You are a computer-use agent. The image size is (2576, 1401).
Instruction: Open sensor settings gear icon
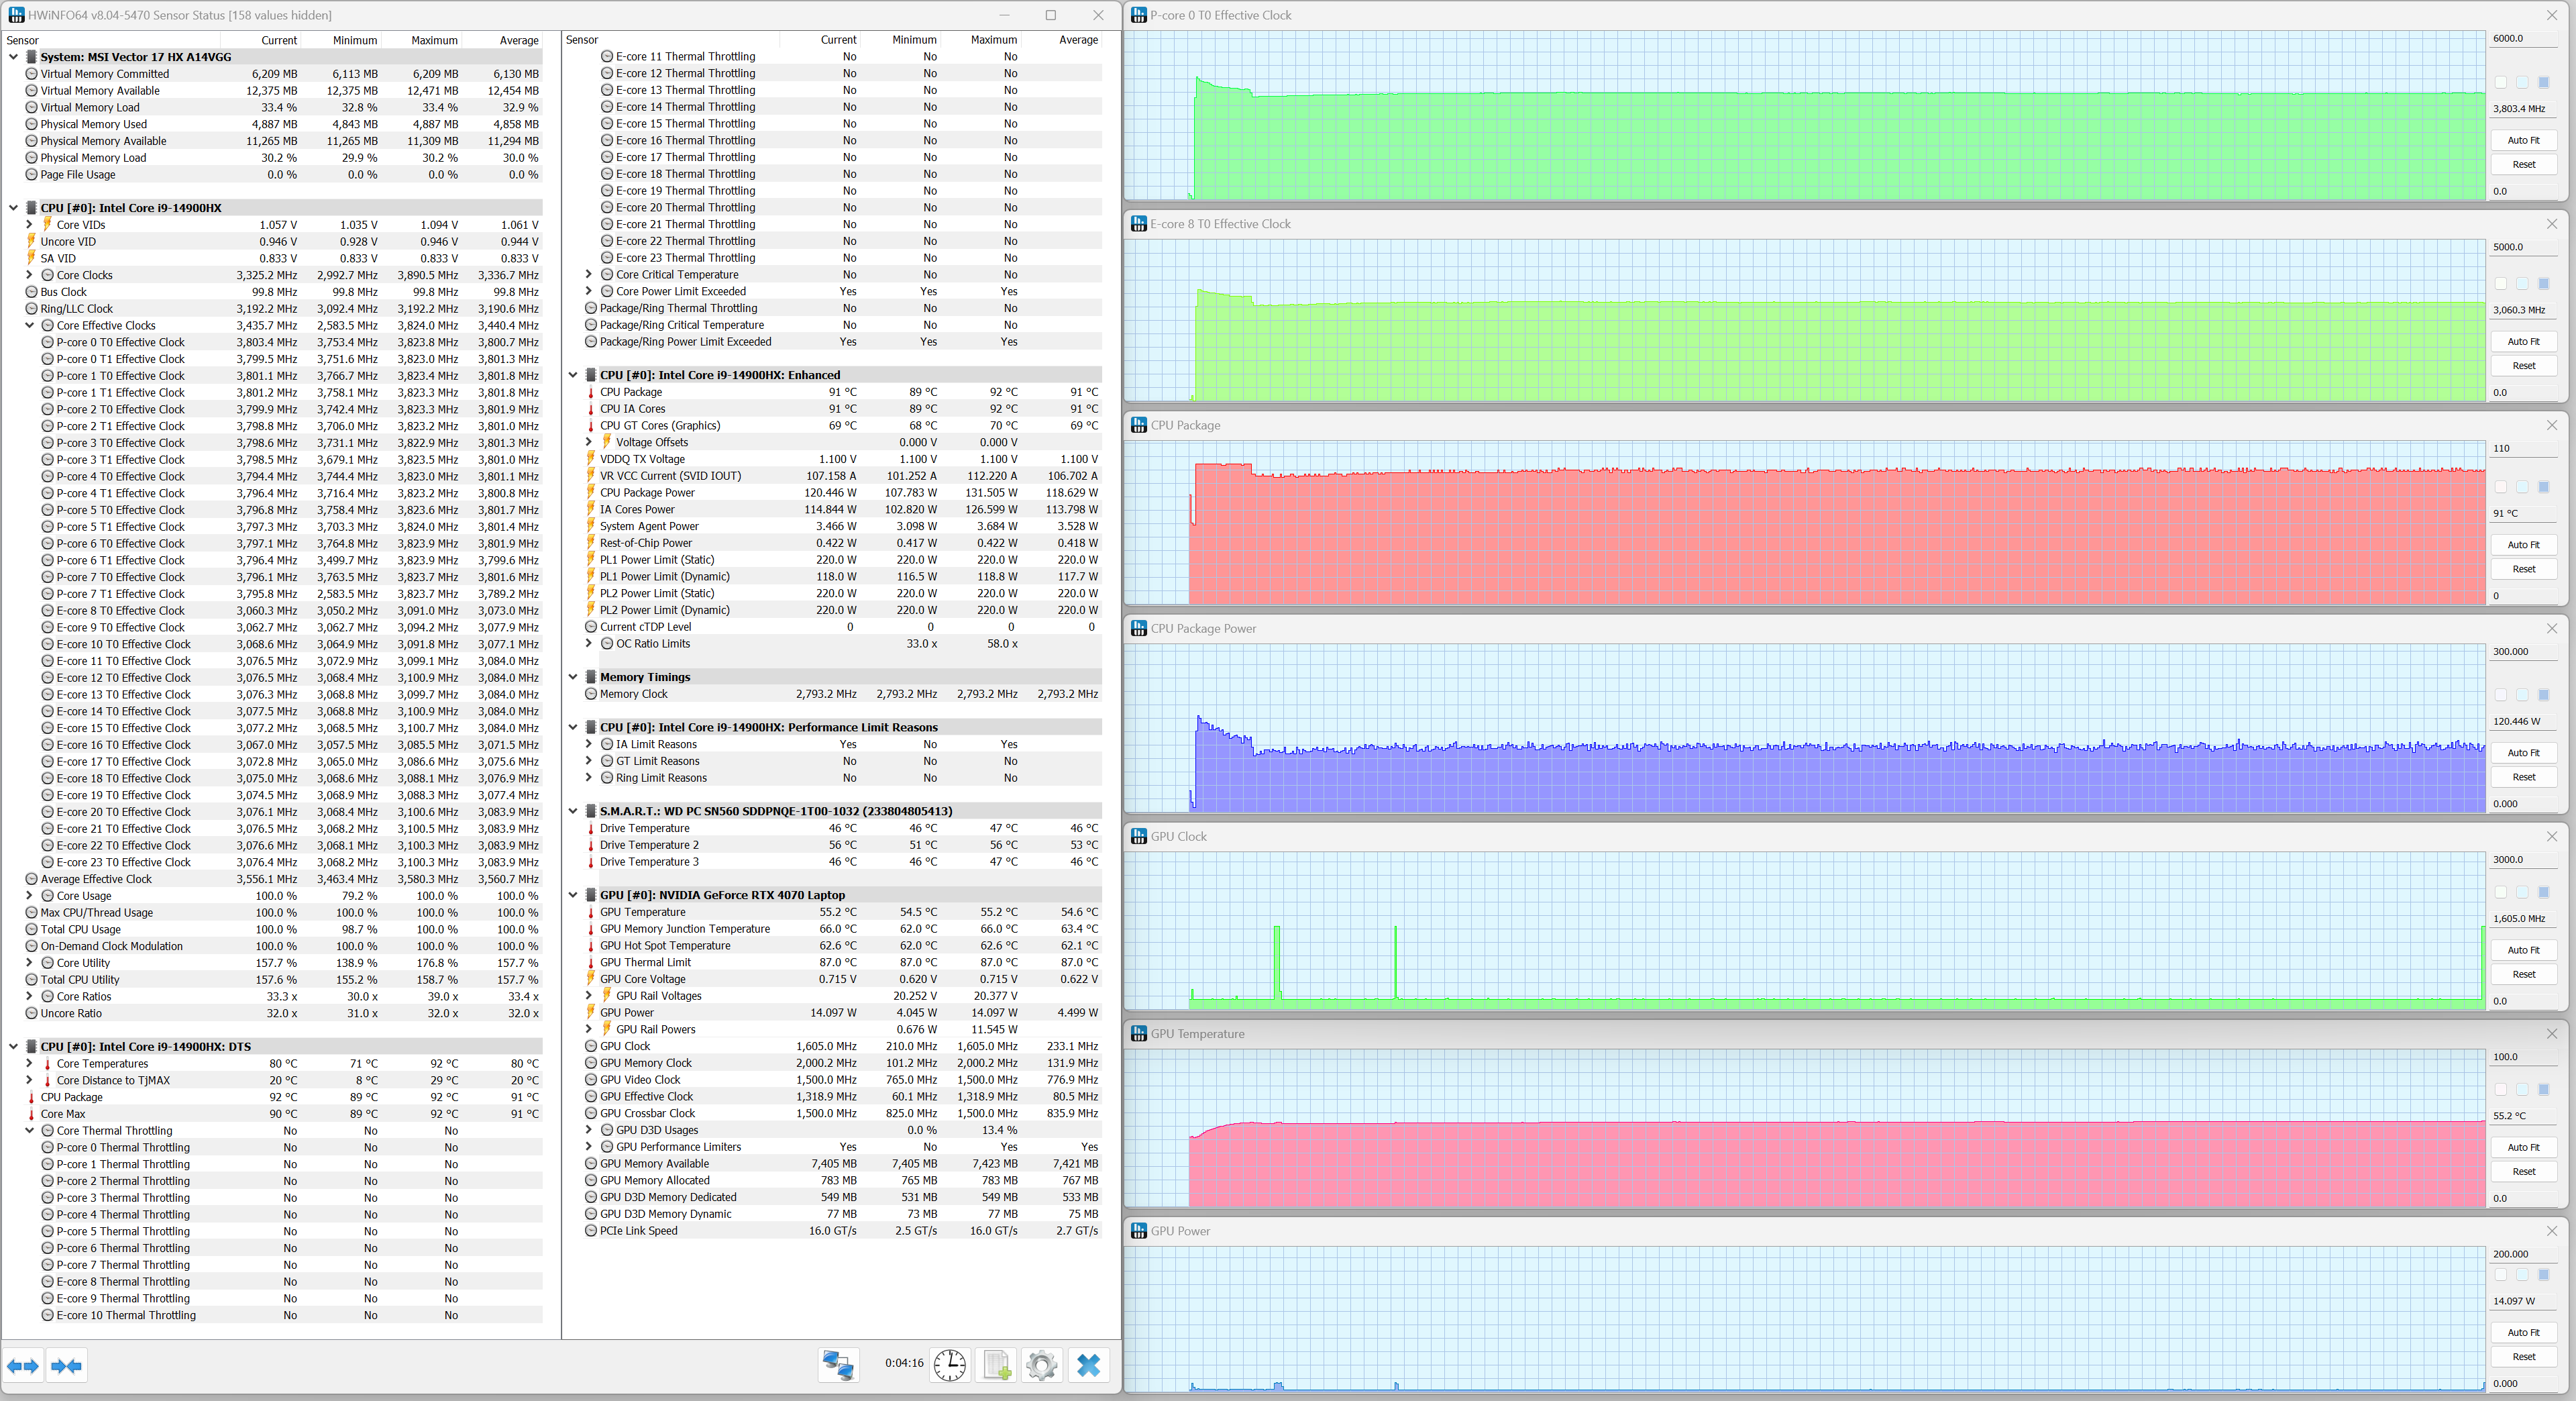pos(1041,1364)
